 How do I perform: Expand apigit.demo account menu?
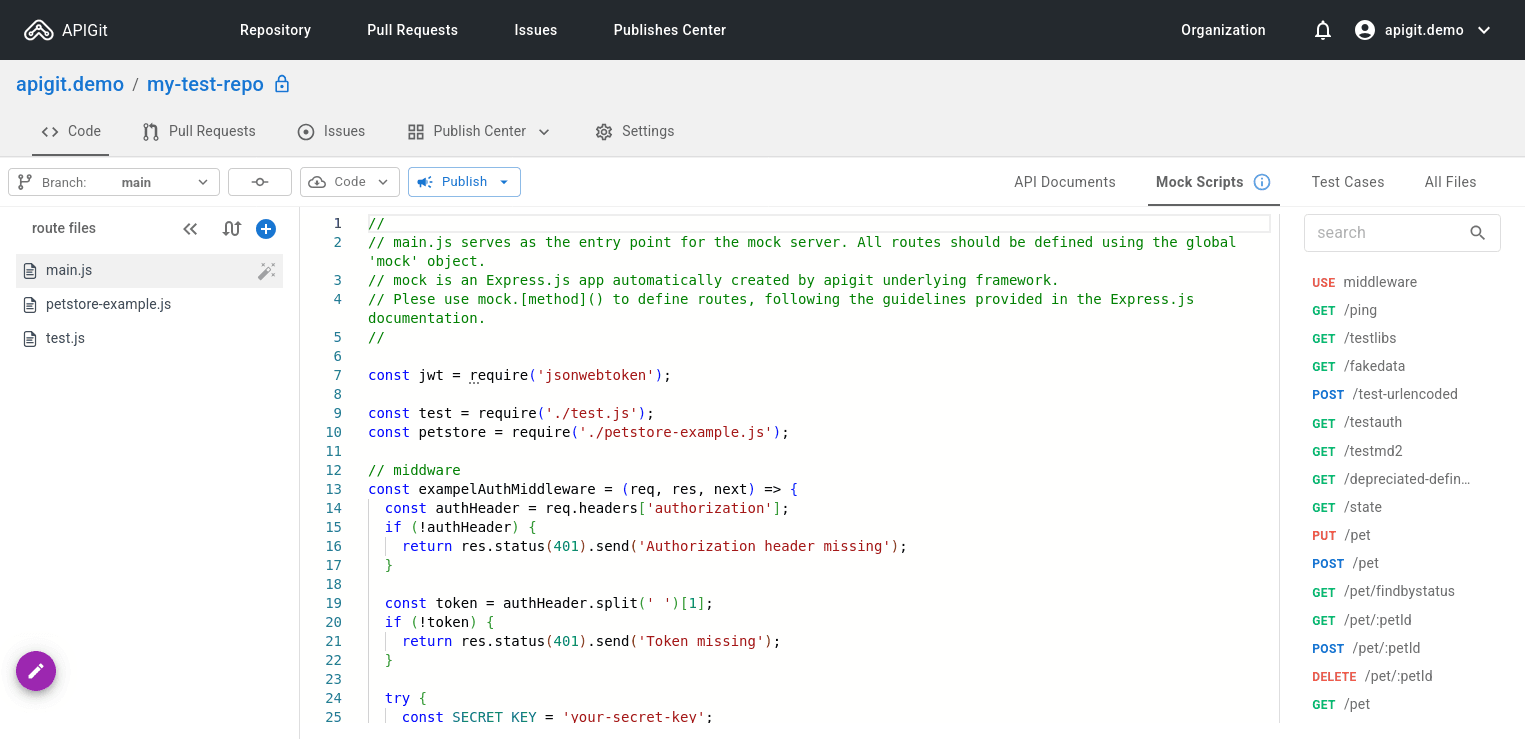coord(1484,30)
